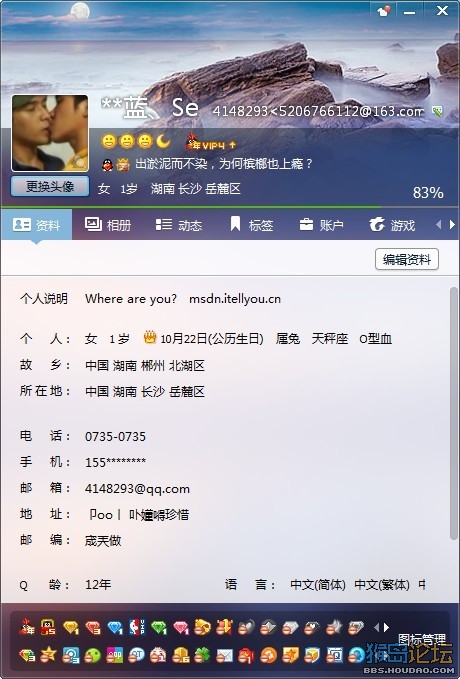The image size is (460, 679).
Task: Show next page of service icons
Action: click(386, 627)
